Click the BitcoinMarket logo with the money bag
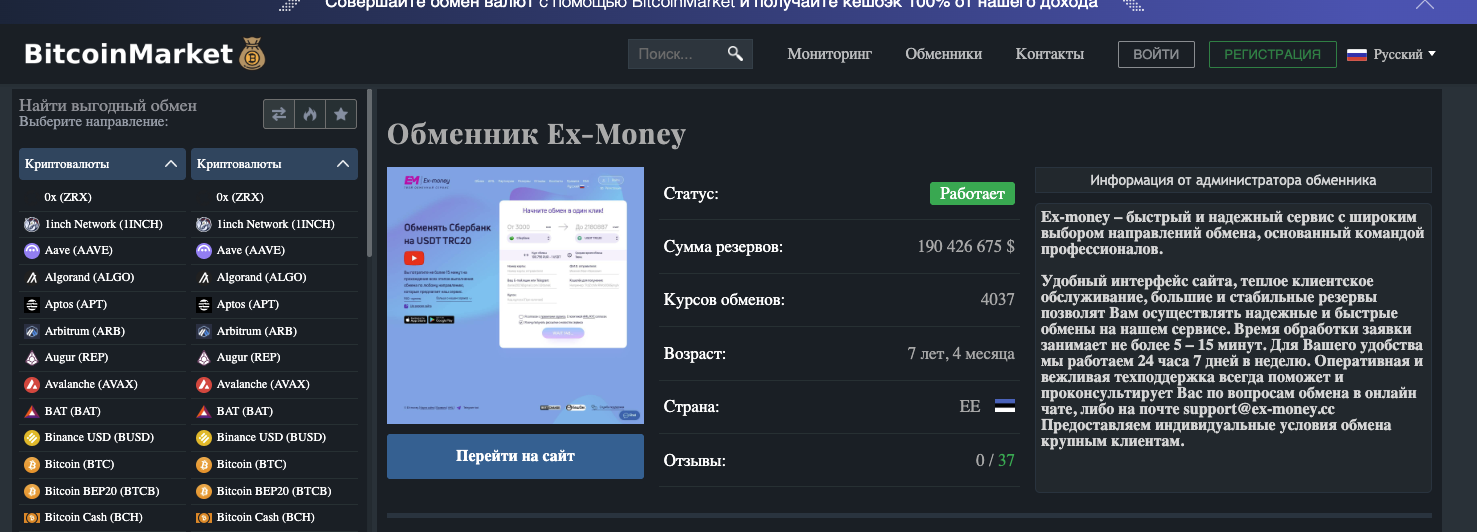Image resolution: width=1477 pixels, height=532 pixels. 144,54
